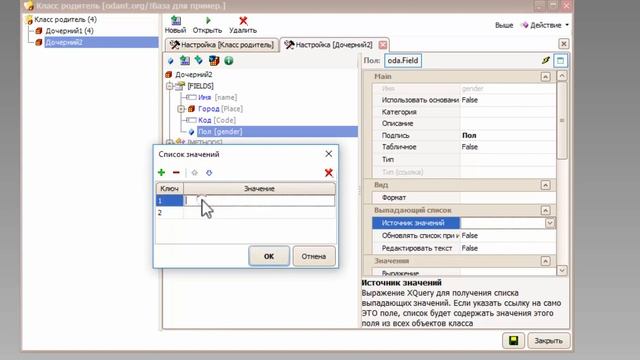Image resolution: width=640 pixels, height=360 pixels.
Task: Click the blue field icon in settings toolbar
Action: (x=170, y=61)
